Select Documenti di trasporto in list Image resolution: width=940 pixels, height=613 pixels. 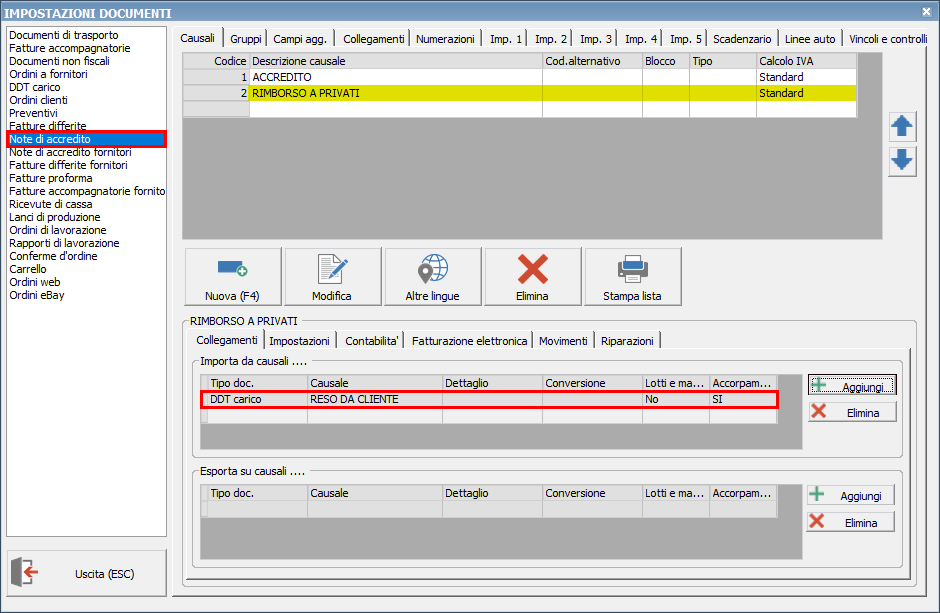(64, 35)
